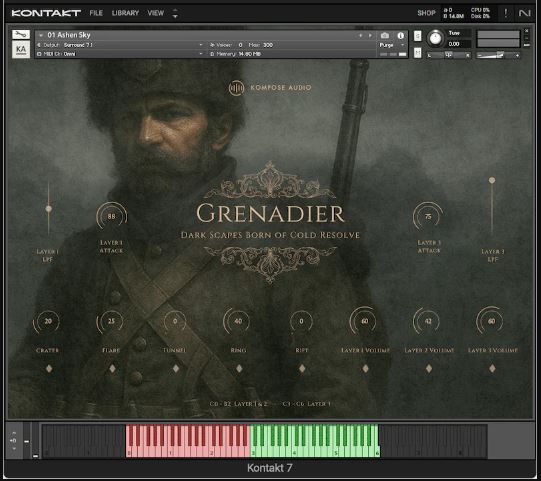The height and width of the screenshot is (481, 541).
Task: Toggle the S solo button
Action: point(417,36)
